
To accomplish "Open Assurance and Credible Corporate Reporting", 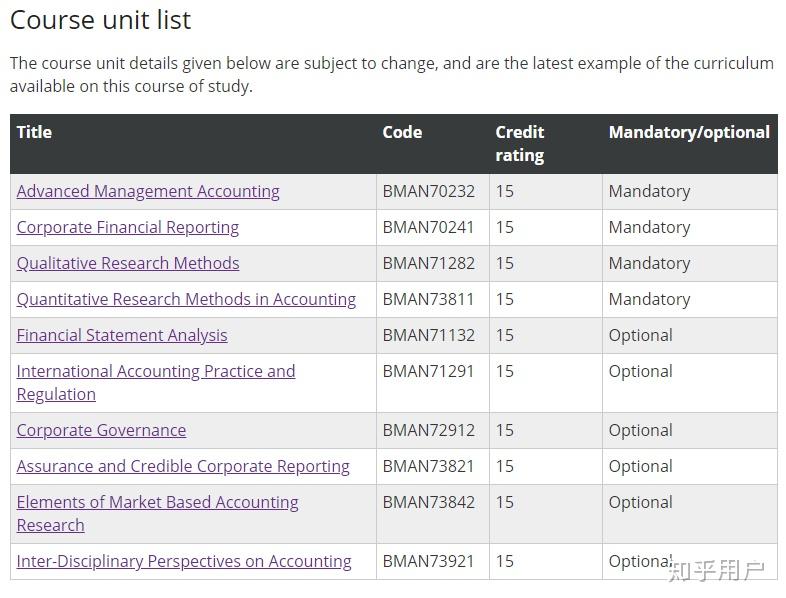I will click(x=183, y=466).
